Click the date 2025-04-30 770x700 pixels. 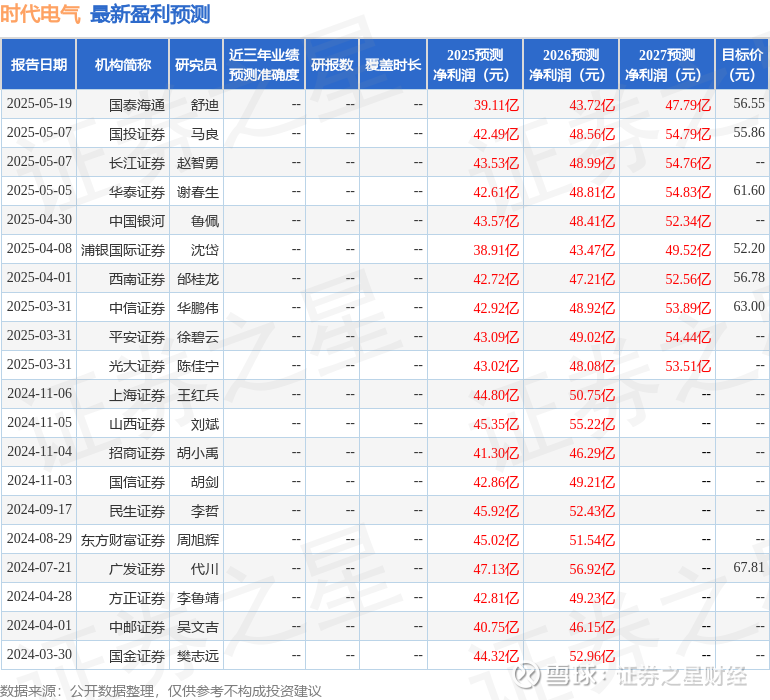click(x=39, y=220)
